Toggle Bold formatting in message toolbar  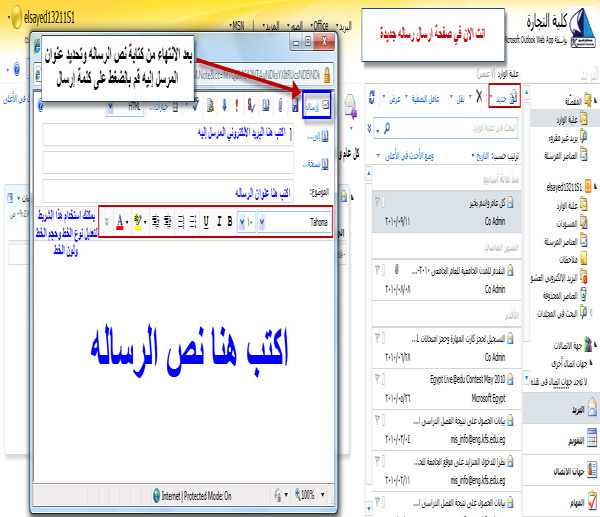click(x=229, y=219)
